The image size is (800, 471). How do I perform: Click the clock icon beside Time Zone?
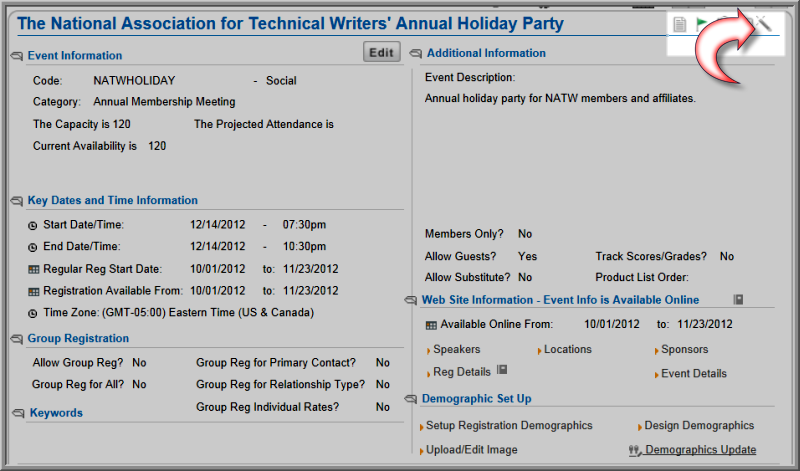pyautogui.click(x=33, y=313)
